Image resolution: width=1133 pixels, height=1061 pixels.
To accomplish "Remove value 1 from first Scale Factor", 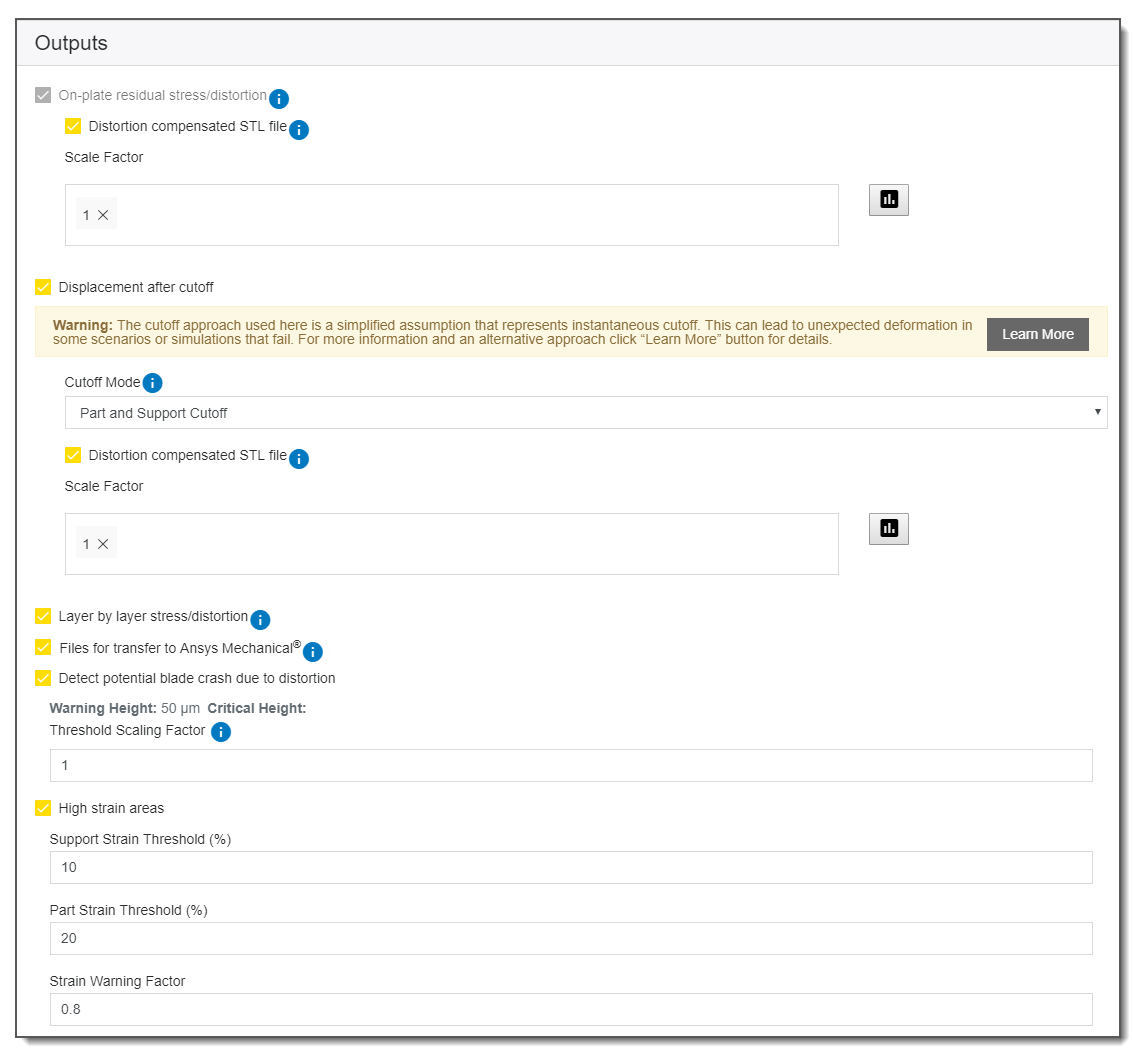I will pyautogui.click(x=103, y=215).
